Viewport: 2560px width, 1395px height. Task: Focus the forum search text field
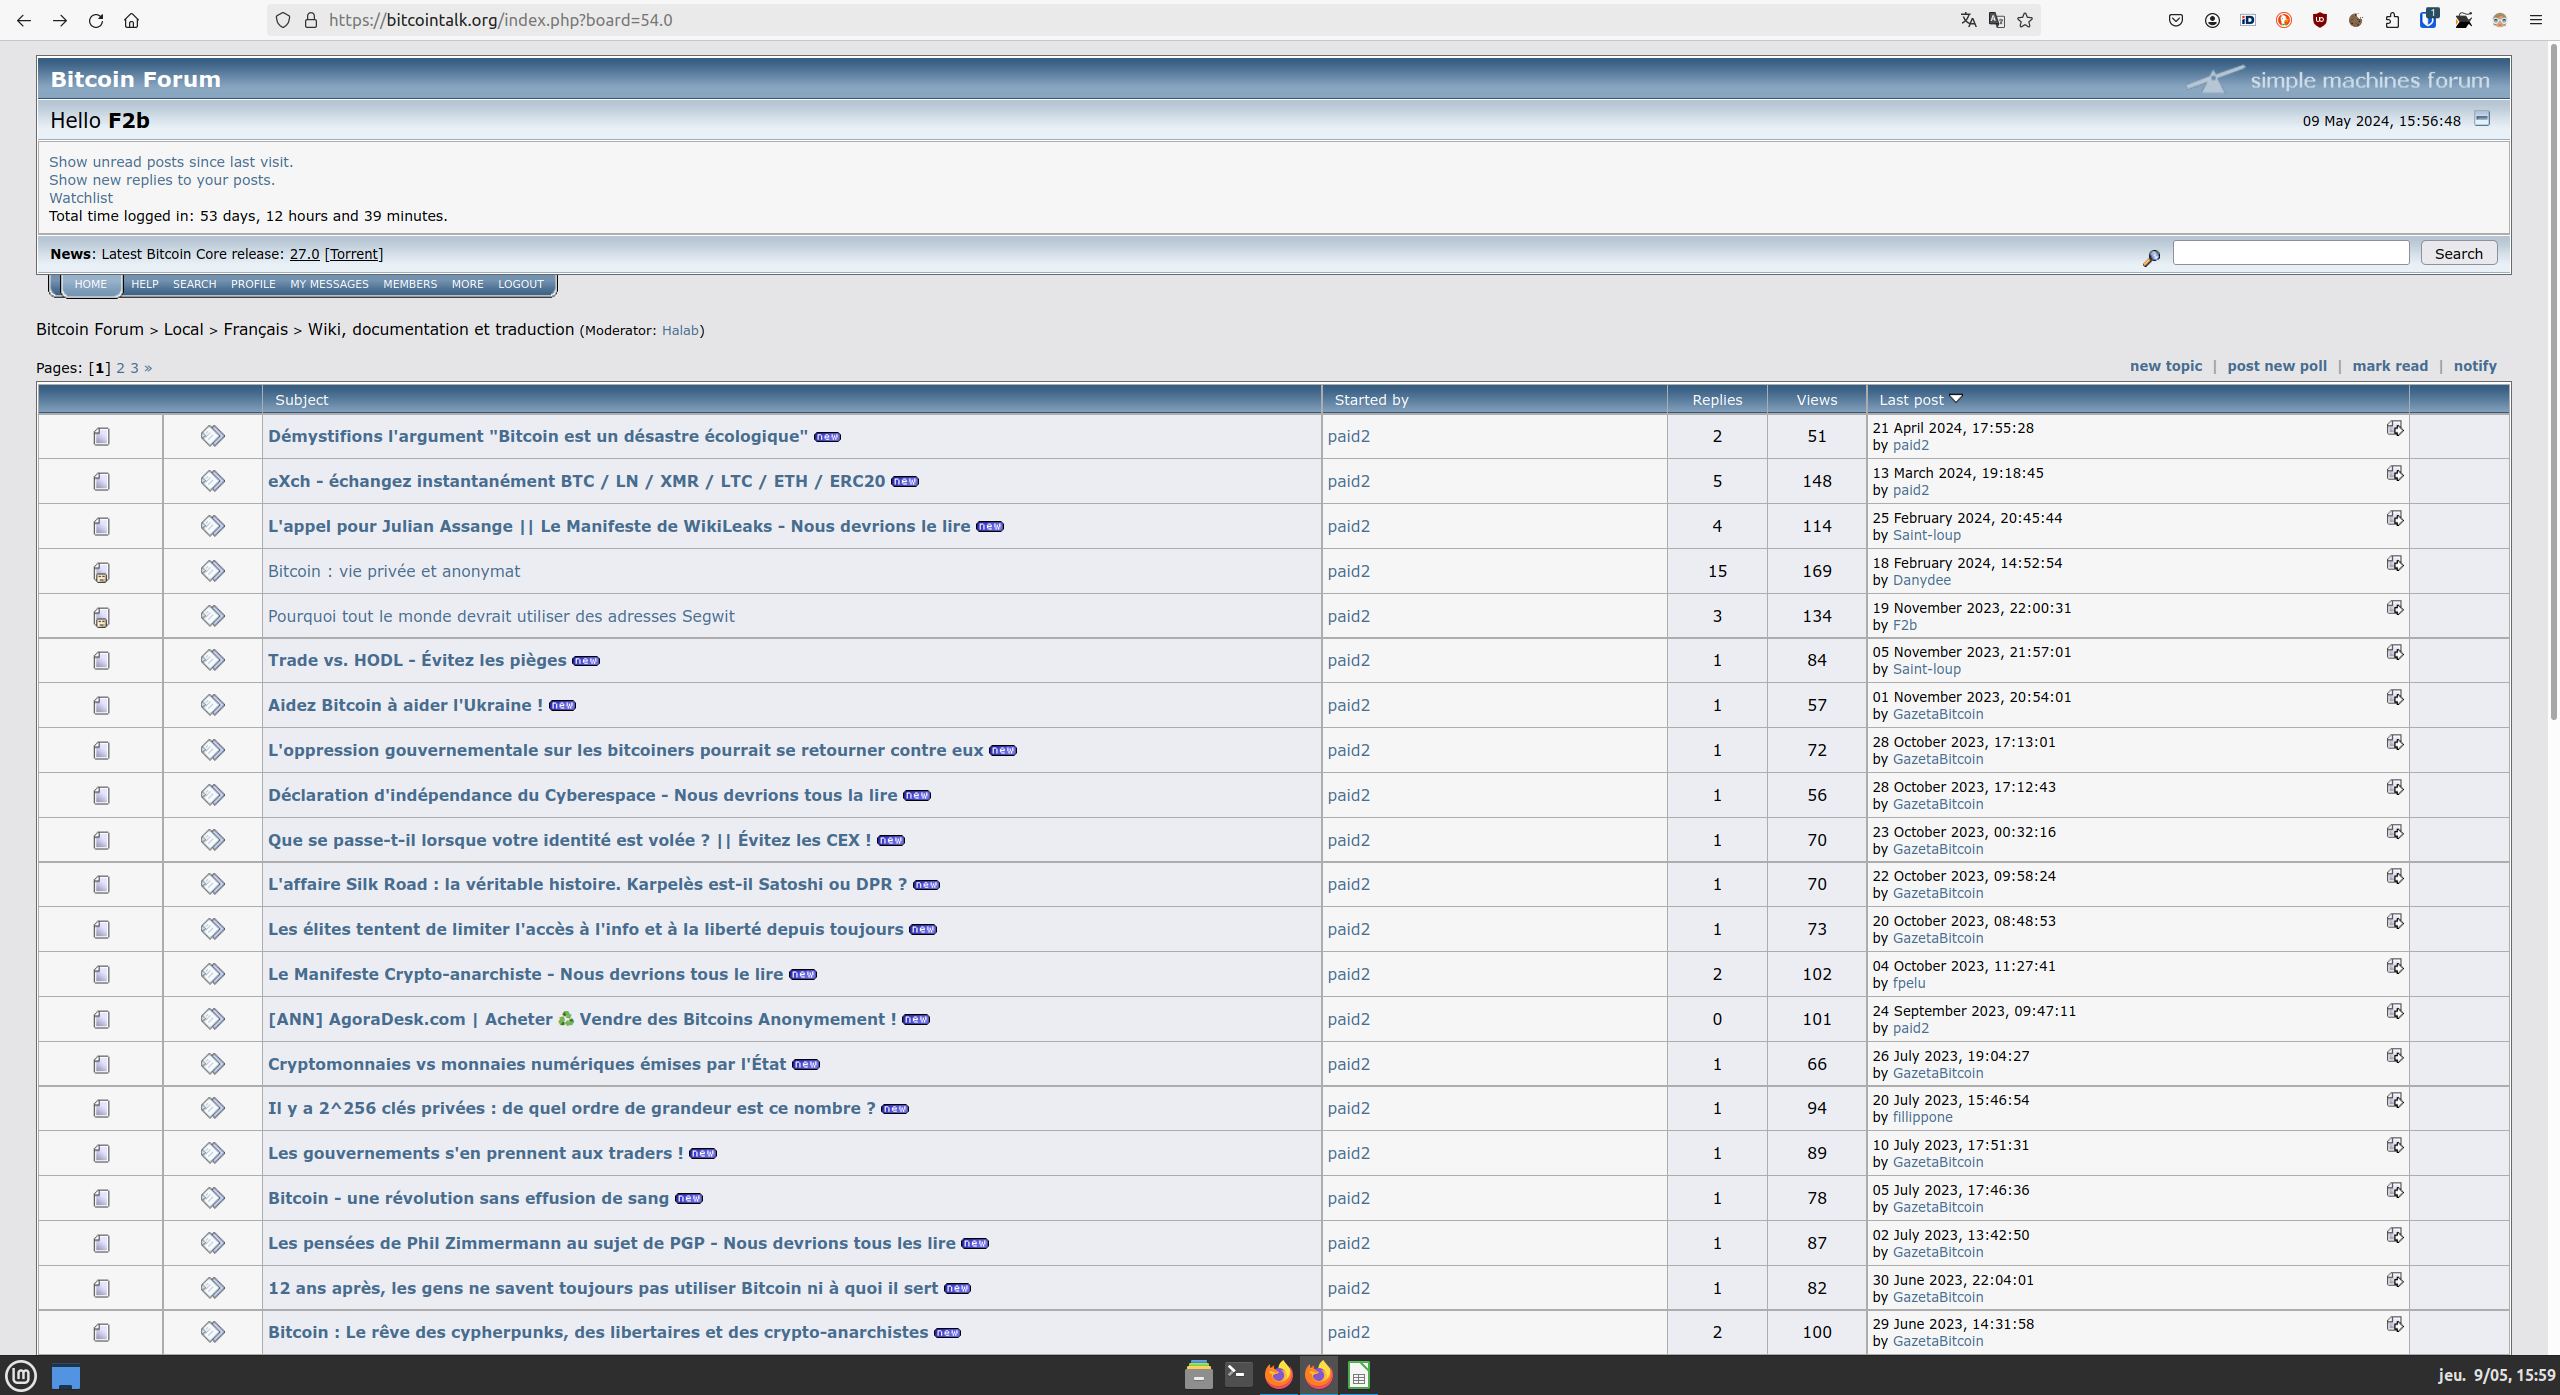click(2291, 253)
